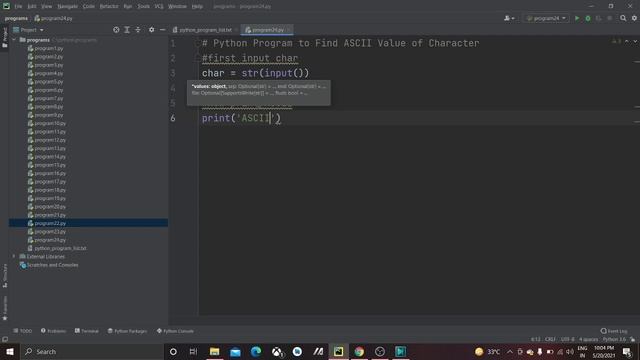640x360 pixels.
Task: Open Project panel options gear
Action: [151, 30]
